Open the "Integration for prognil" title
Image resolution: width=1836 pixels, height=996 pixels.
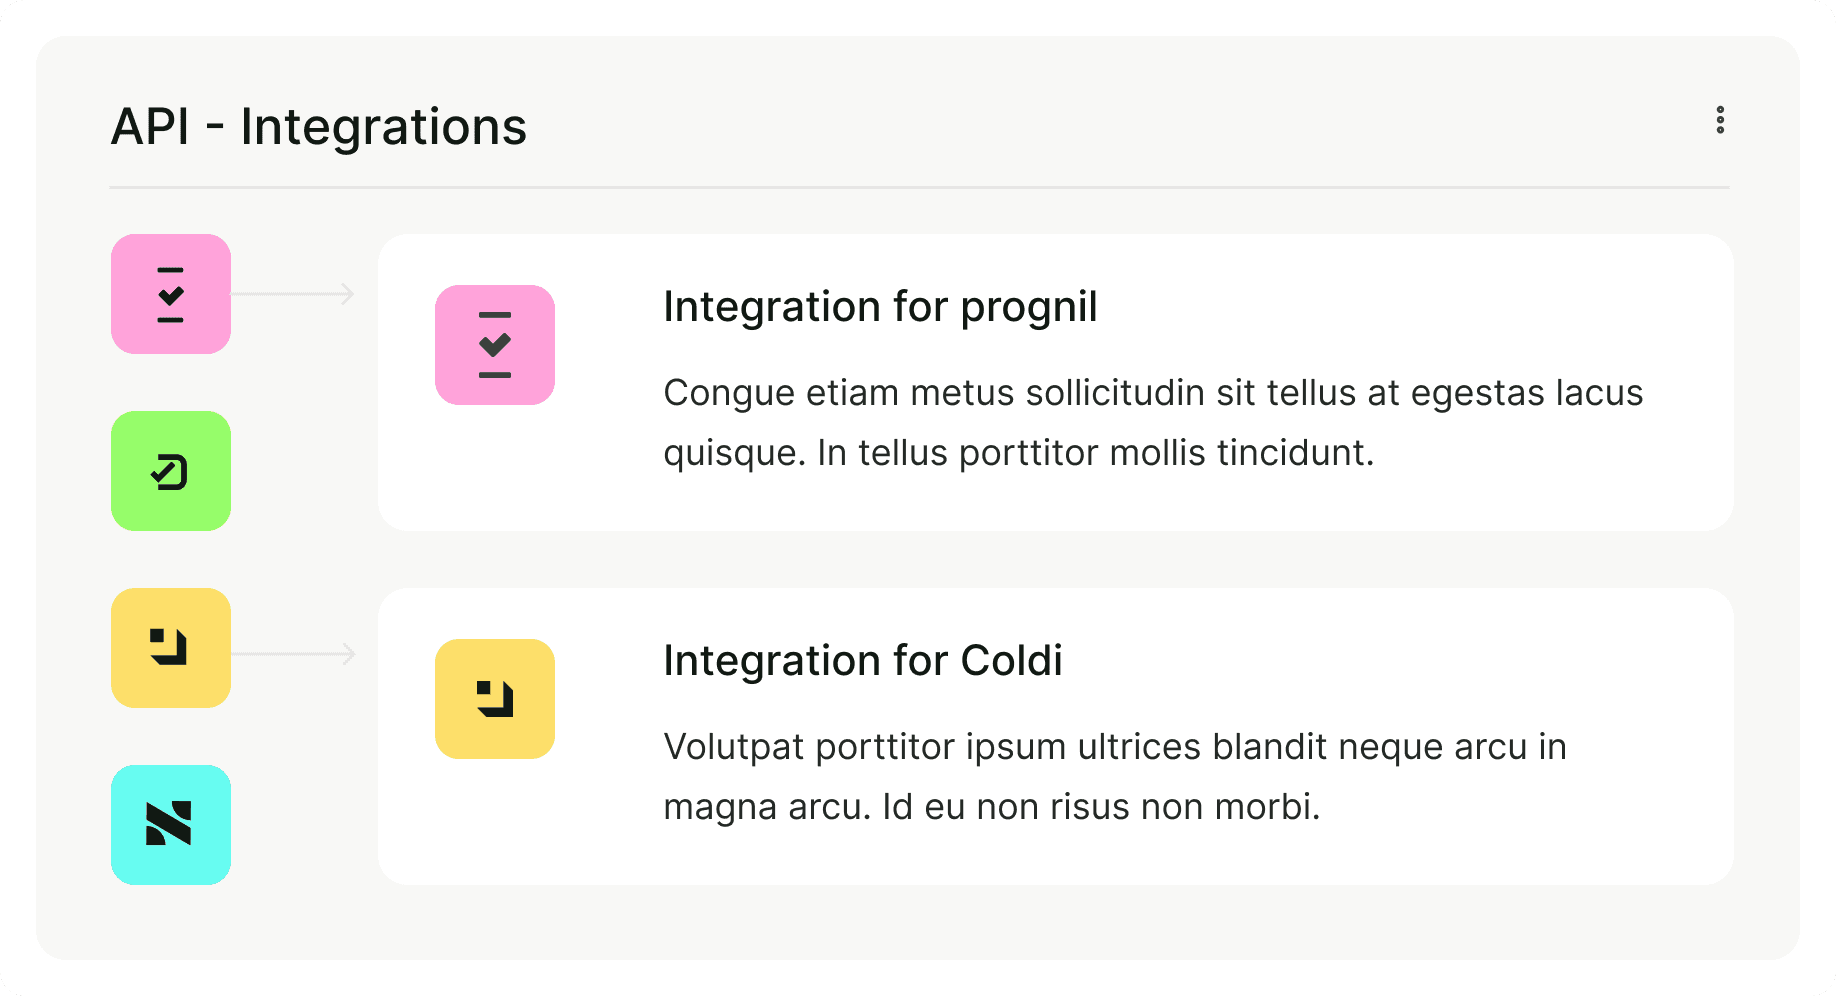(880, 307)
